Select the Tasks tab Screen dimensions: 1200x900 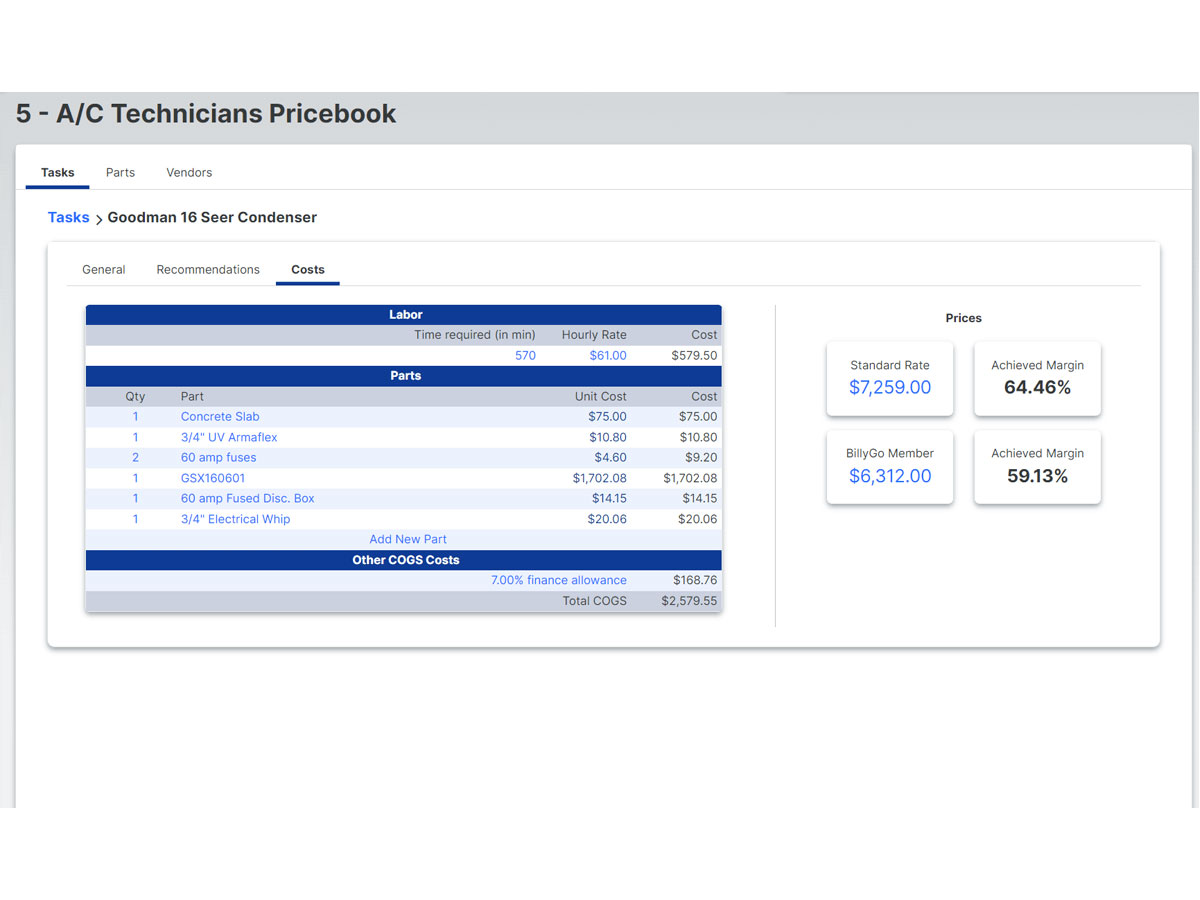pos(58,172)
